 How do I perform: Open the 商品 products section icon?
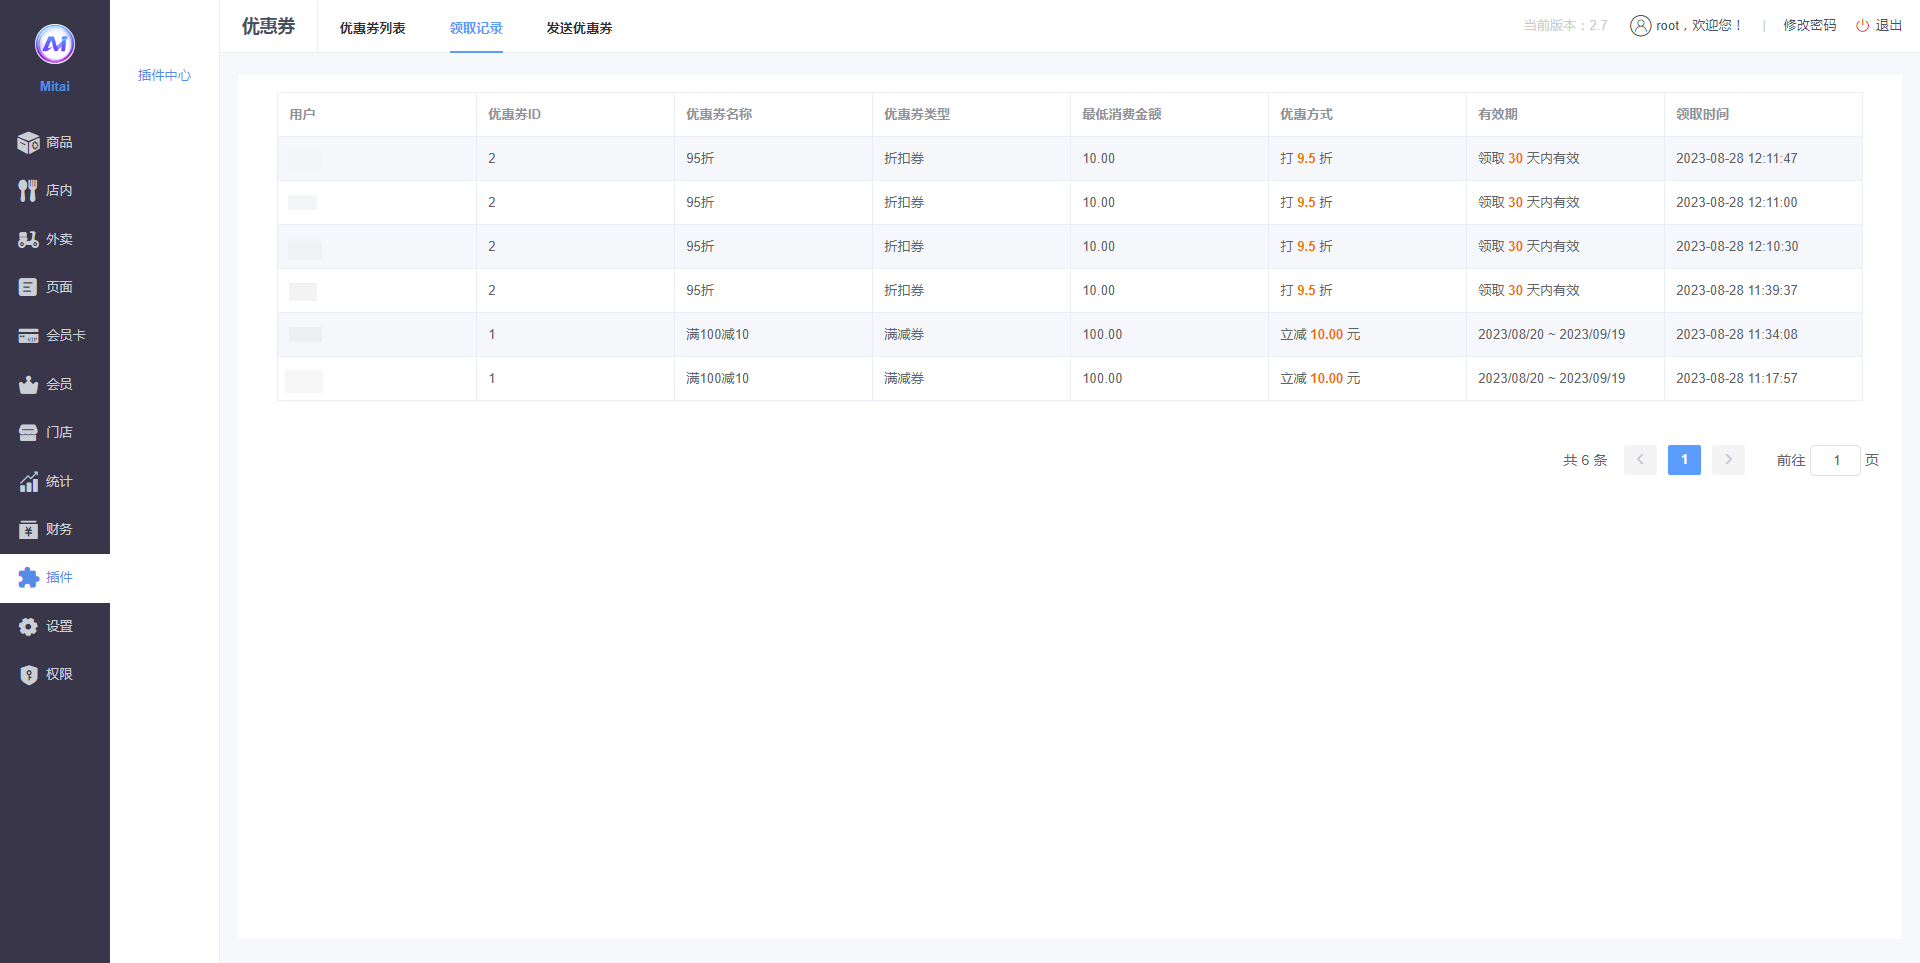coord(28,143)
